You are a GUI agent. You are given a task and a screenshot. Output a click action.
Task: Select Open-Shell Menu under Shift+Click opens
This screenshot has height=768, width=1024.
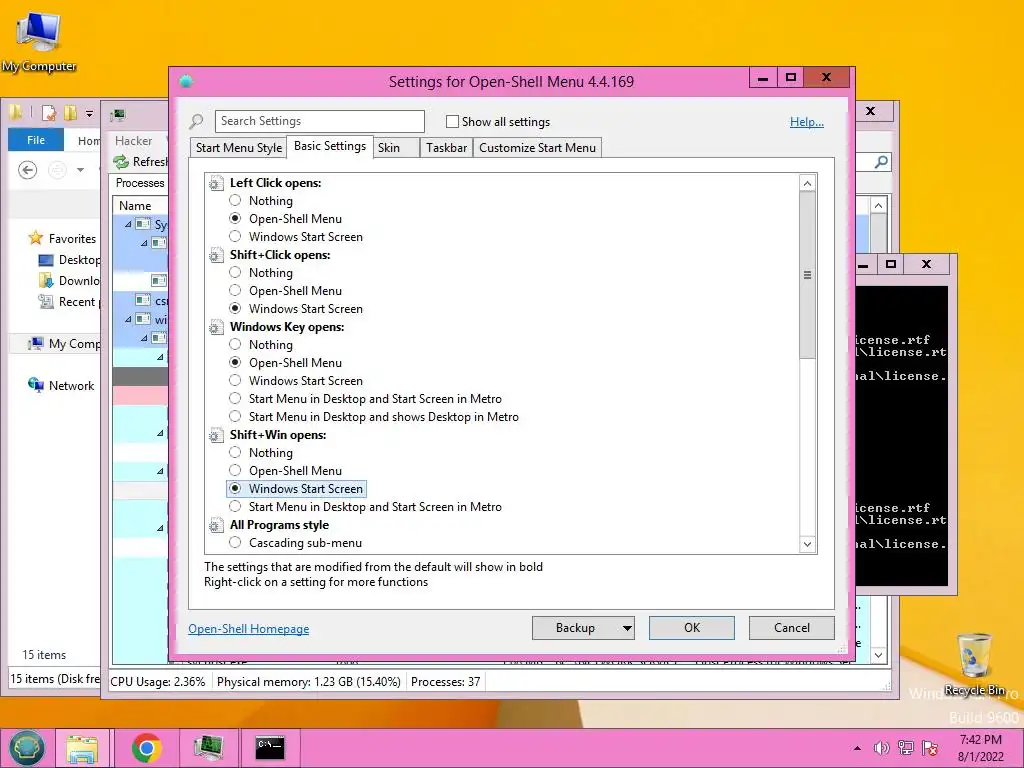[235, 291]
